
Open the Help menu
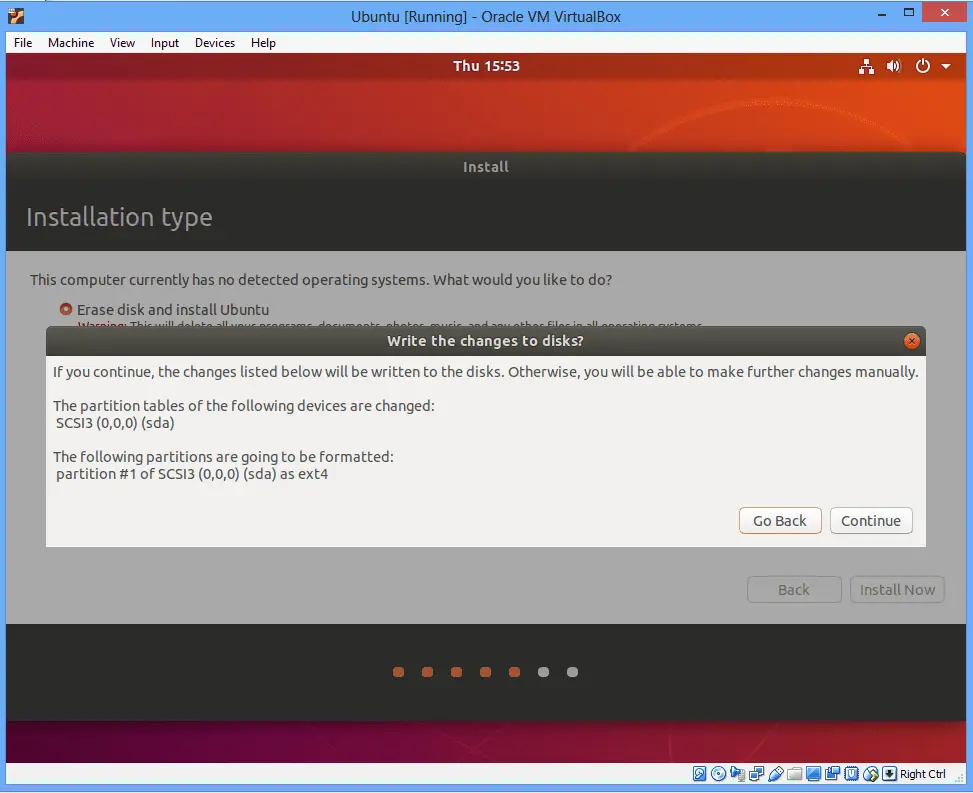[x=263, y=43]
